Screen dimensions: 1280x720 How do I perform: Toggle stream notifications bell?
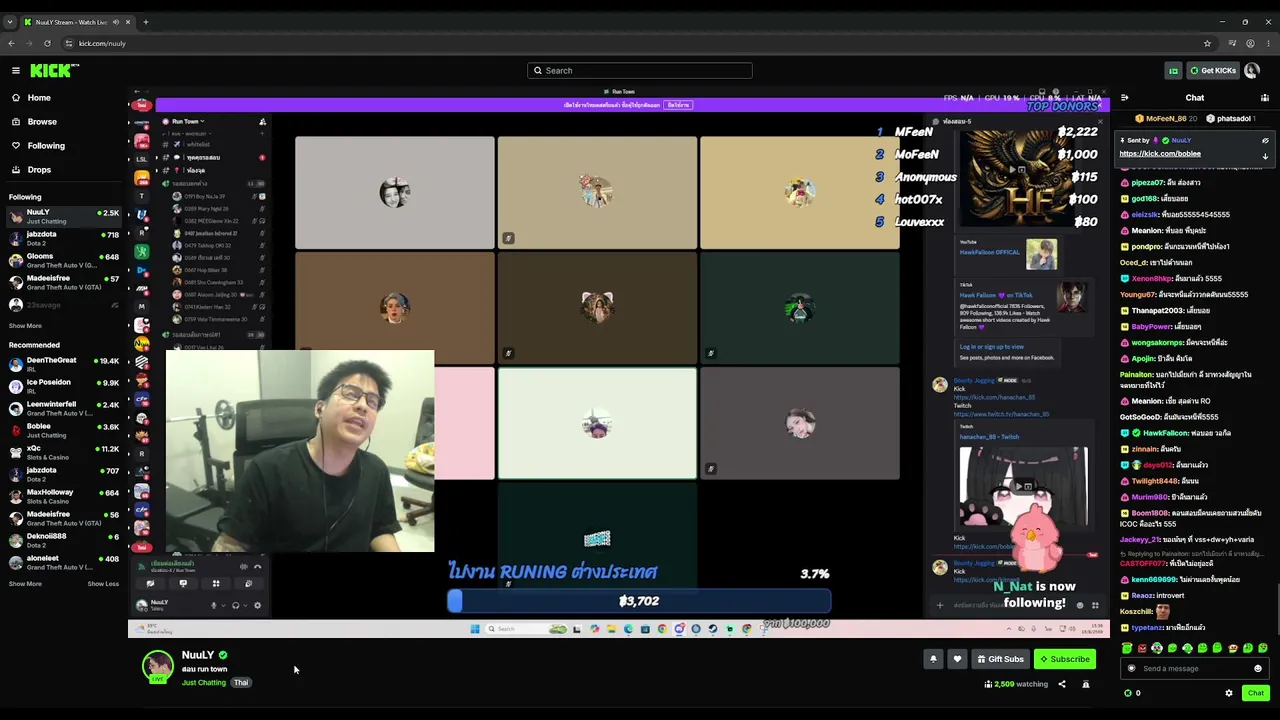click(933, 659)
